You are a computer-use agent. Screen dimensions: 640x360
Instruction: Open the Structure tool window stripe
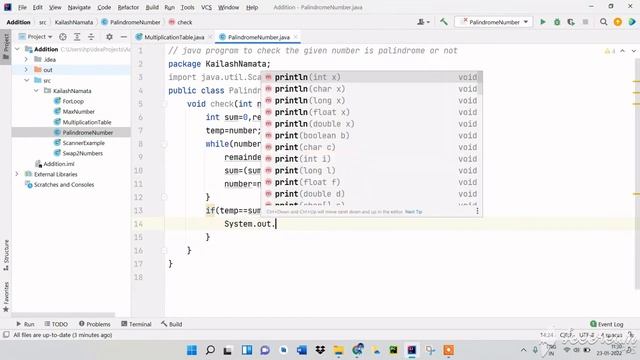click(6, 255)
